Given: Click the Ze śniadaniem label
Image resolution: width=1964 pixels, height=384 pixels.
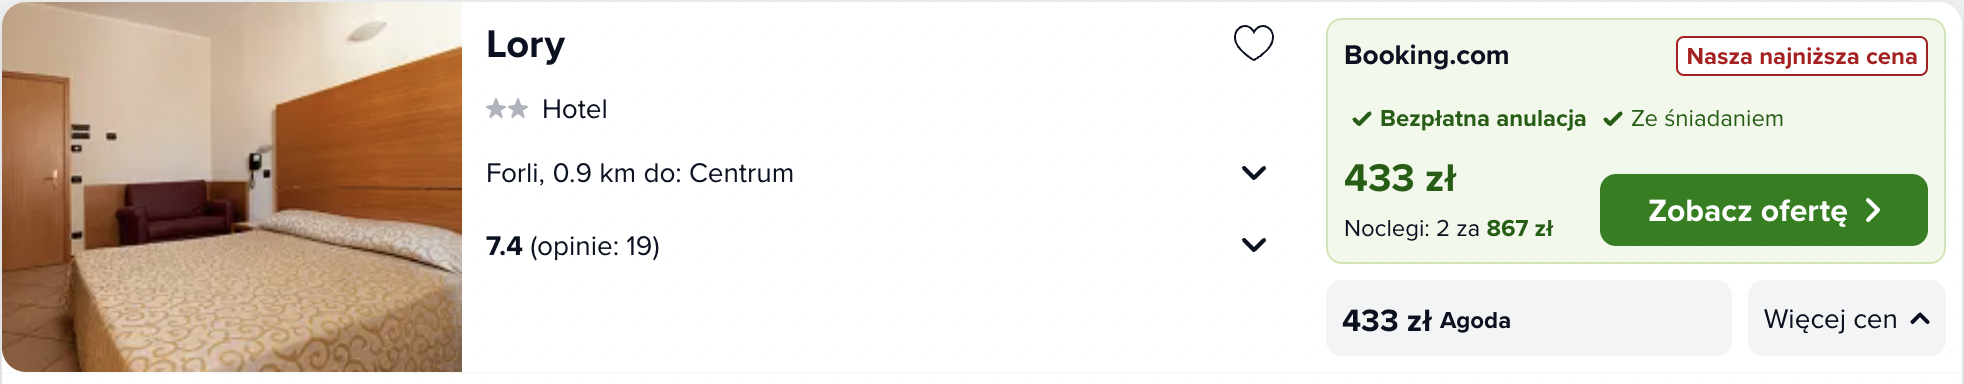Looking at the screenshot, I should point(1707,119).
